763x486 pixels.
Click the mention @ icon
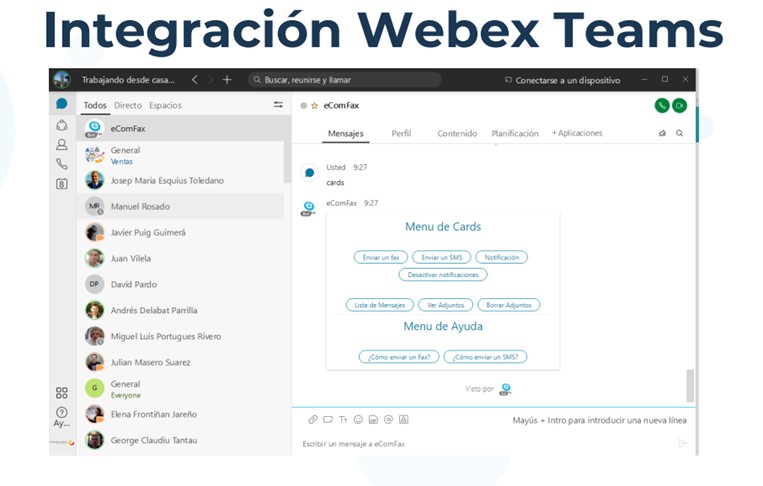(388, 419)
